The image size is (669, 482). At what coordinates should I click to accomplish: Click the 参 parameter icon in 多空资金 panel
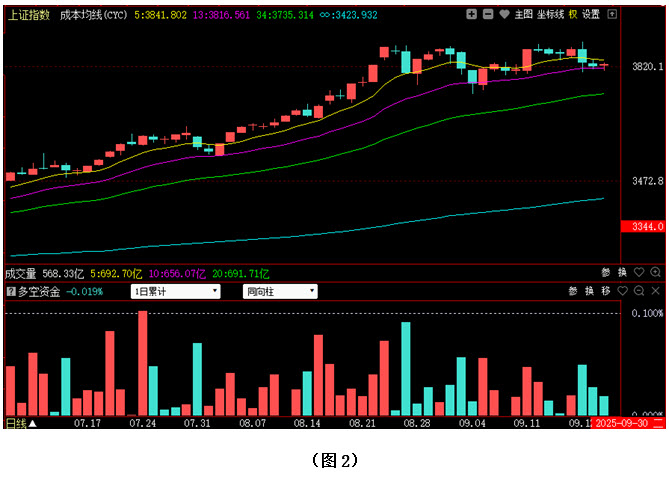click(573, 291)
